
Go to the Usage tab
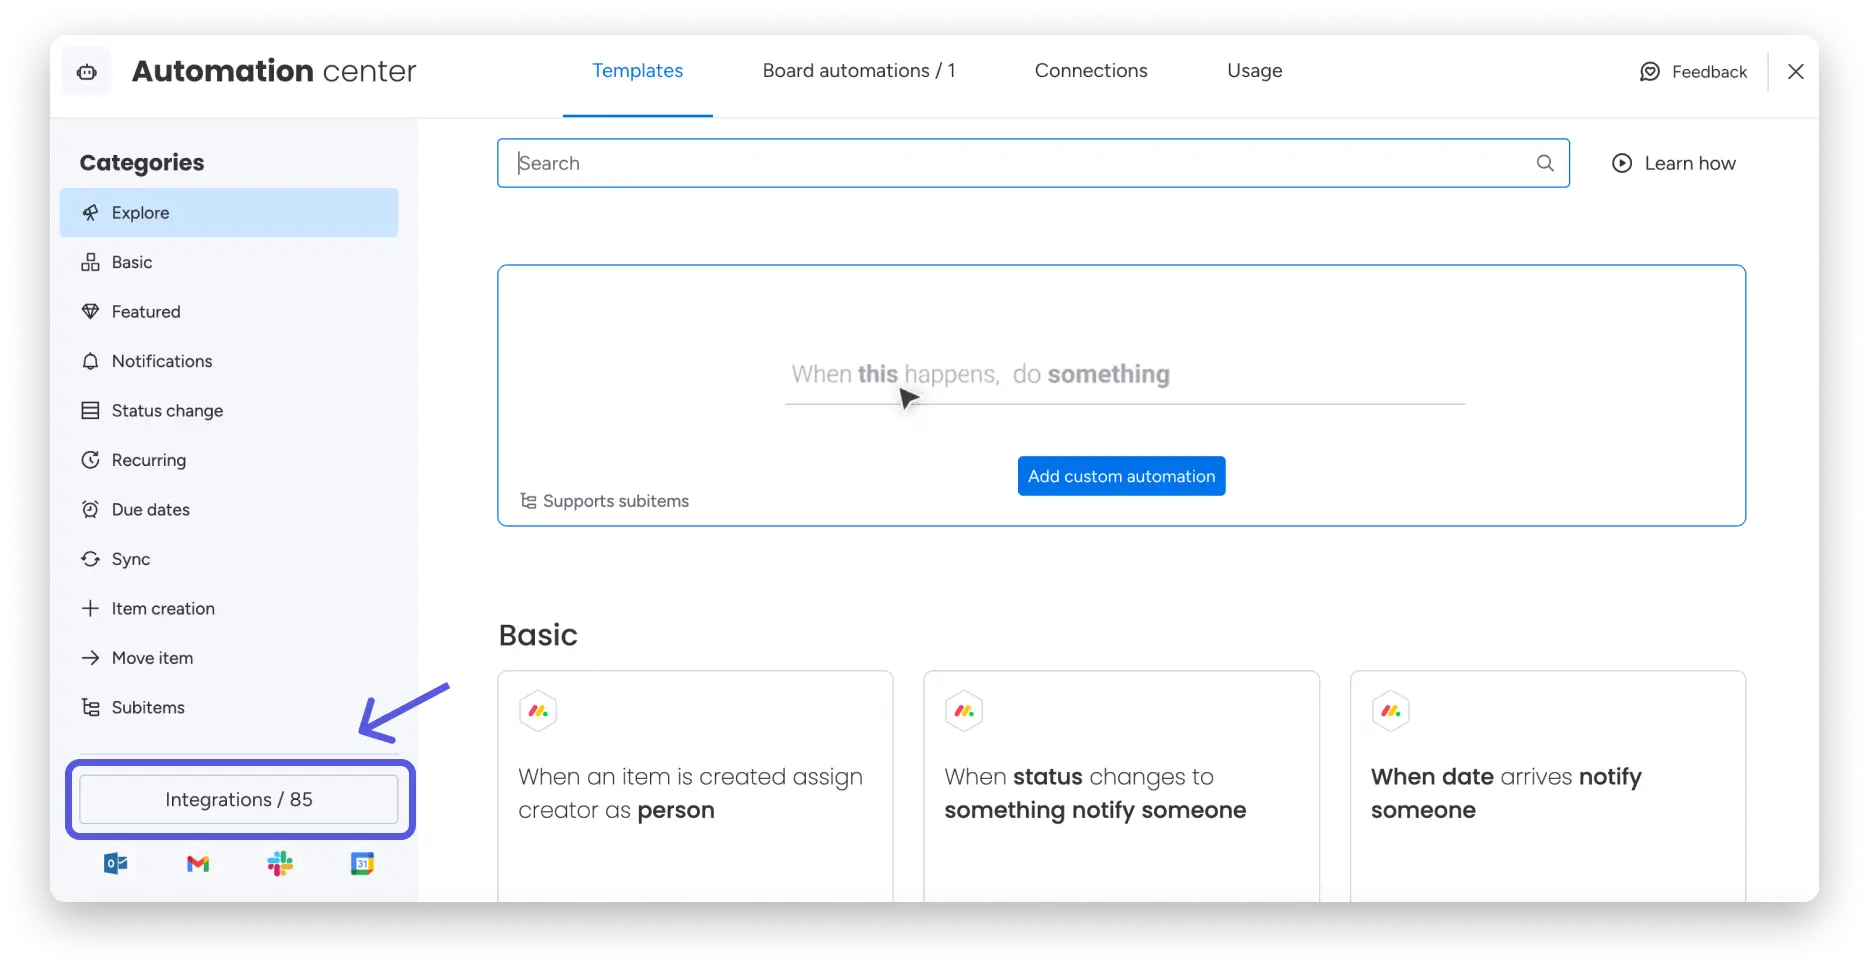point(1254,71)
